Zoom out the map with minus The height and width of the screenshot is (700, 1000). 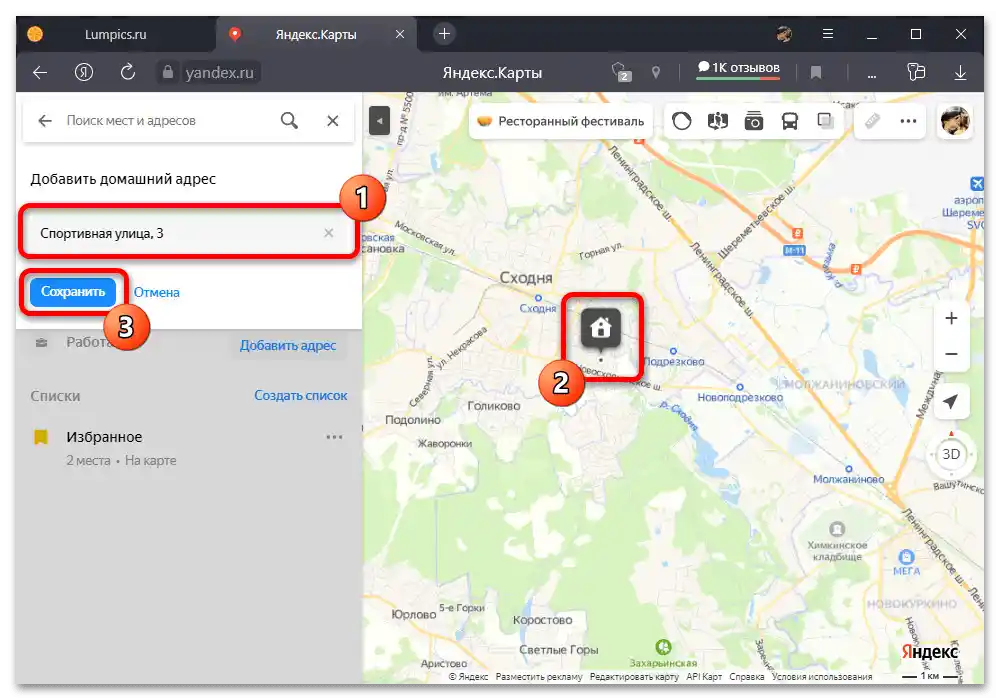coord(951,354)
